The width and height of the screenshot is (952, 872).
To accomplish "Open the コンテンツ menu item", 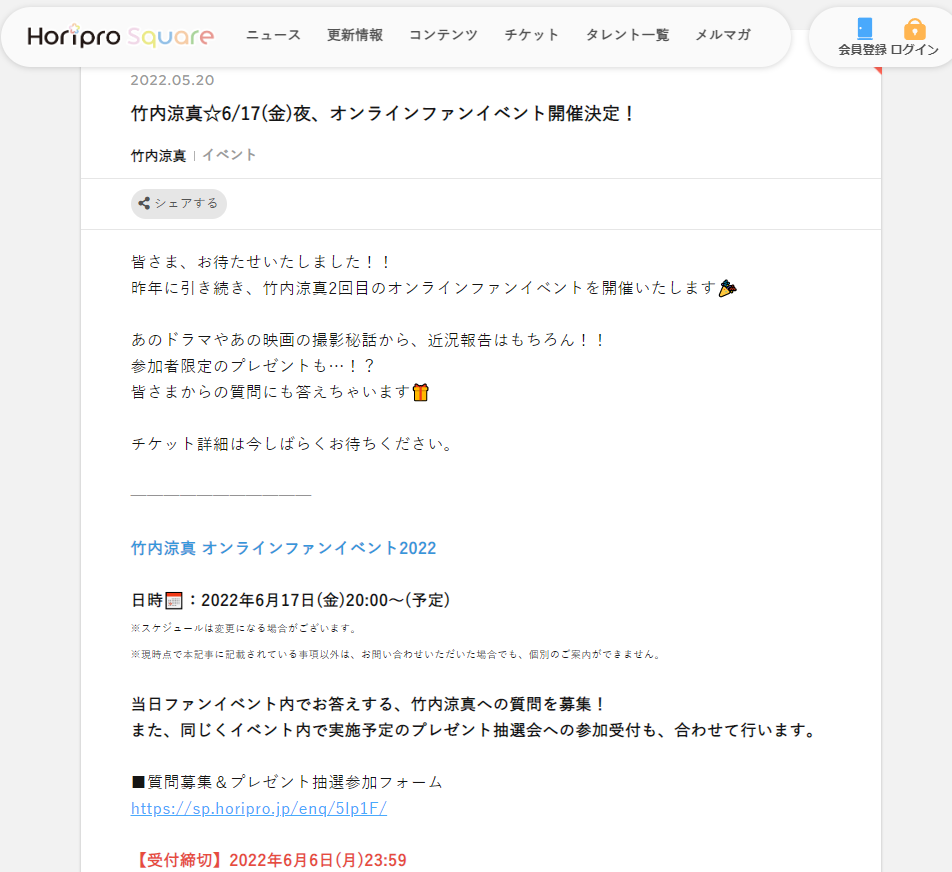I will click(x=443, y=35).
